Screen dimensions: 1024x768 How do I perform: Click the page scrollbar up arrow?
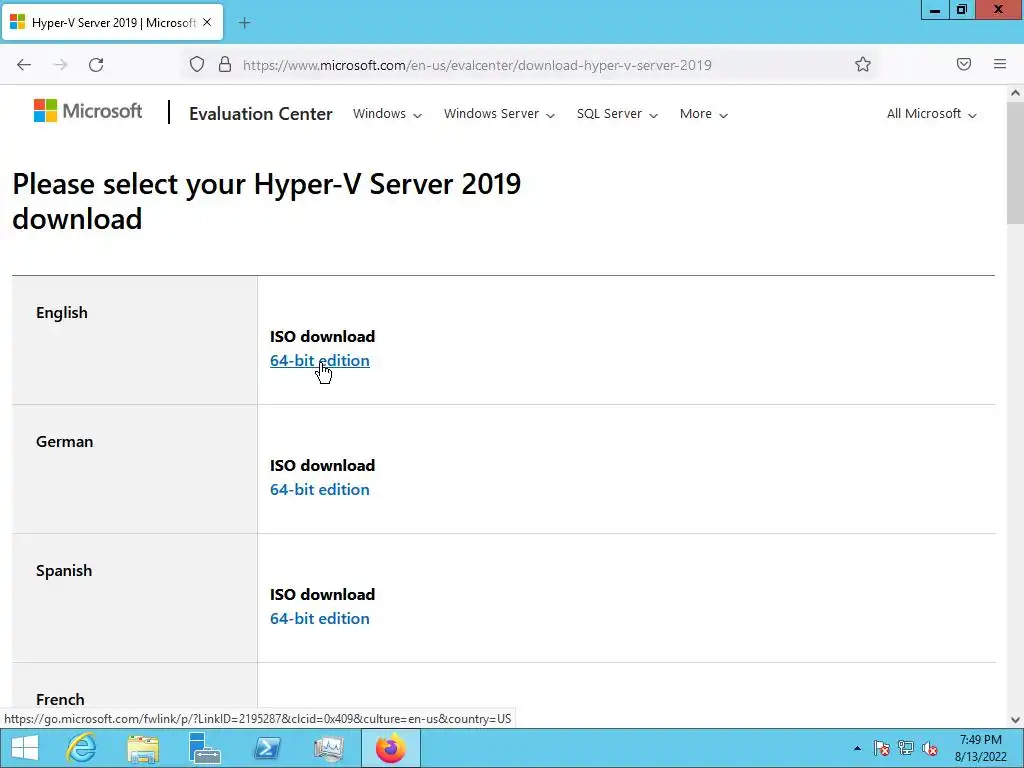pyautogui.click(x=1015, y=93)
